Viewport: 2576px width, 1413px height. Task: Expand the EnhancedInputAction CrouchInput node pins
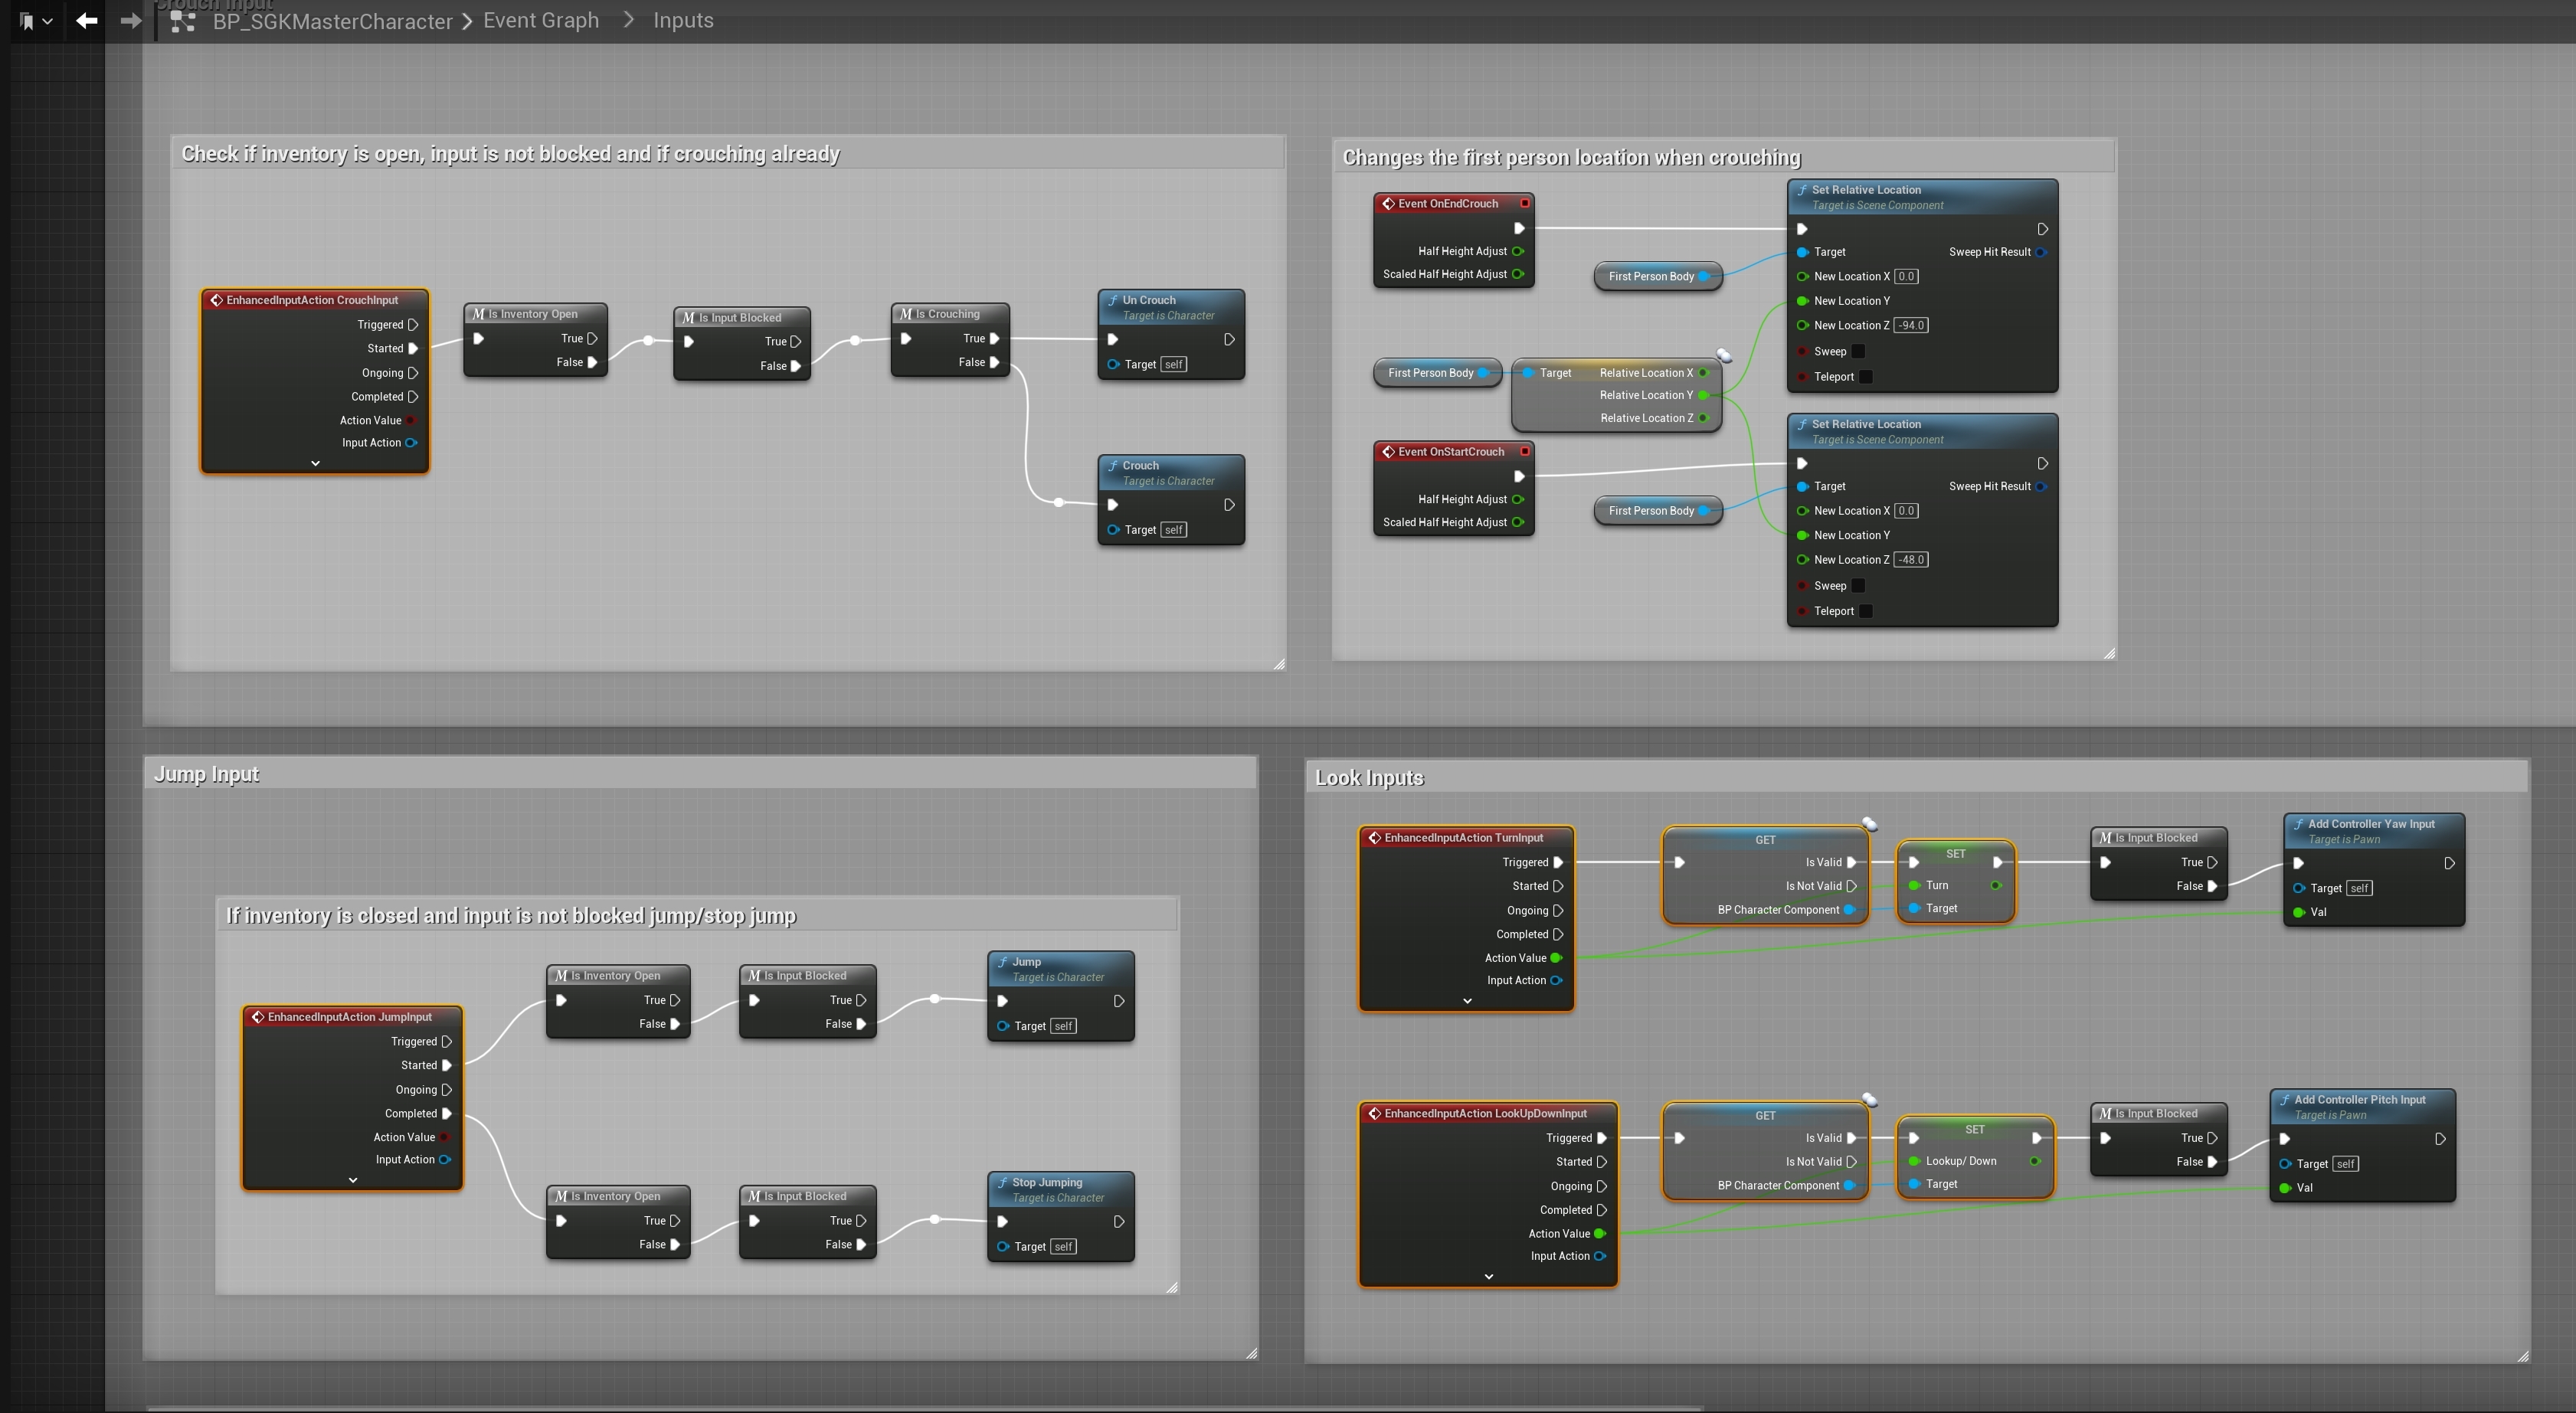(315, 463)
